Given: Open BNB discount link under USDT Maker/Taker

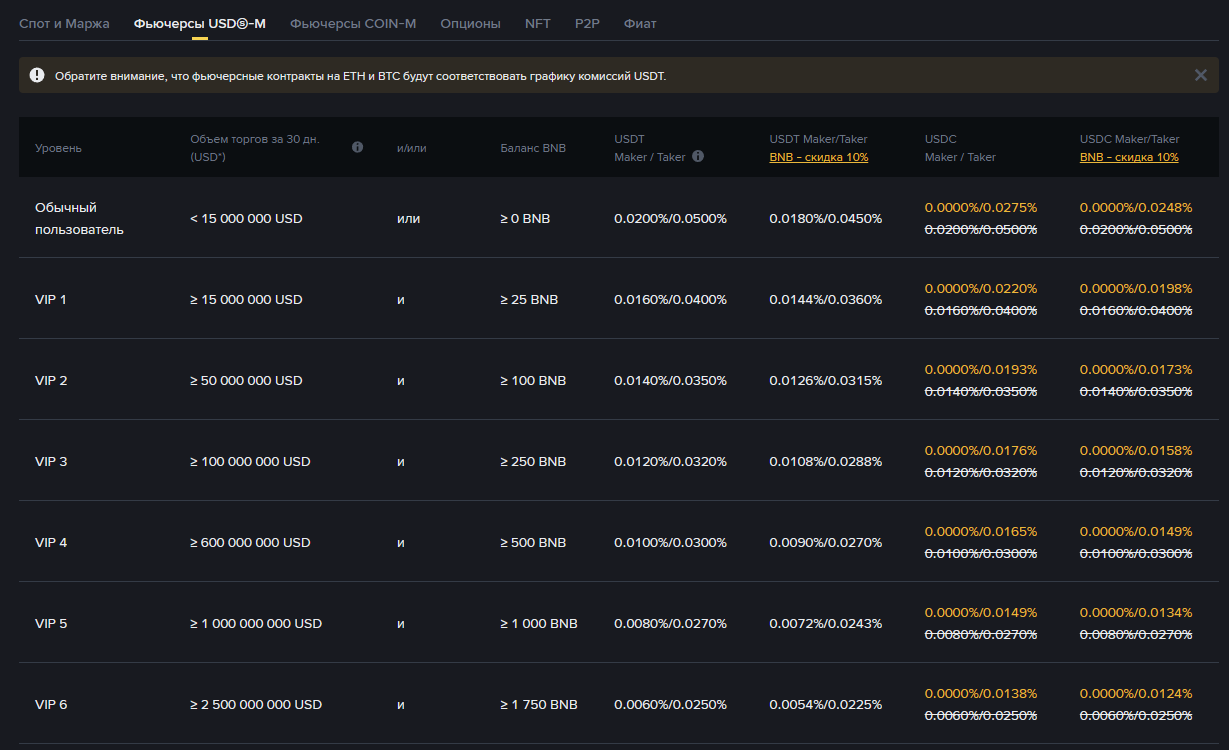Looking at the screenshot, I should point(818,157).
